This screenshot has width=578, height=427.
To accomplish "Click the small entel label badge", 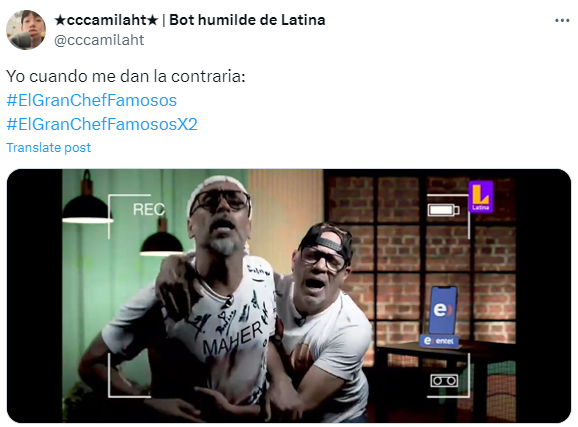I will [x=439, y=341].
